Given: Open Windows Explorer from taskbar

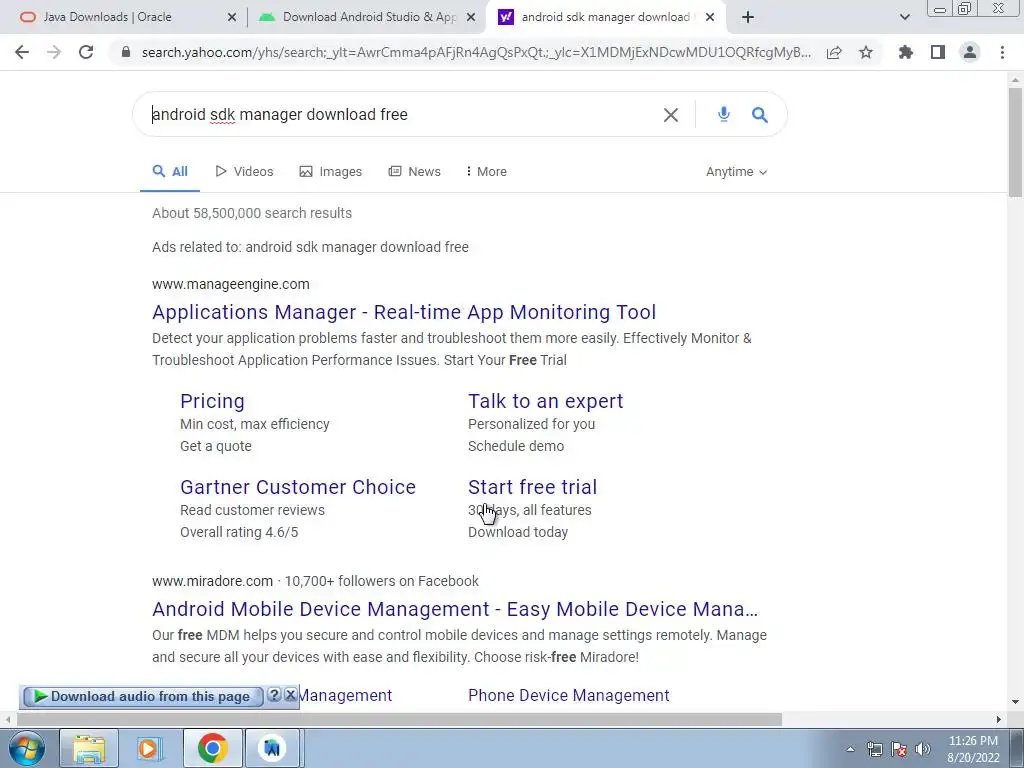Looking at the screenshot, I should click(89, 748).
